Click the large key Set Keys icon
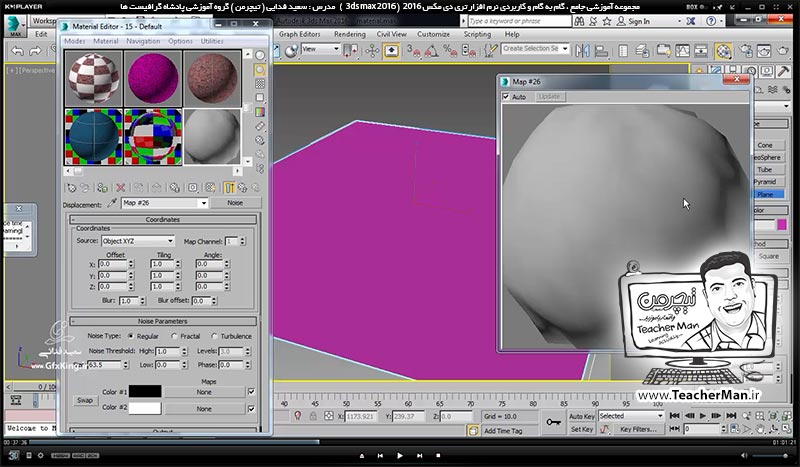800x467 pixels. pyautogui.click(x=553, y=422)
